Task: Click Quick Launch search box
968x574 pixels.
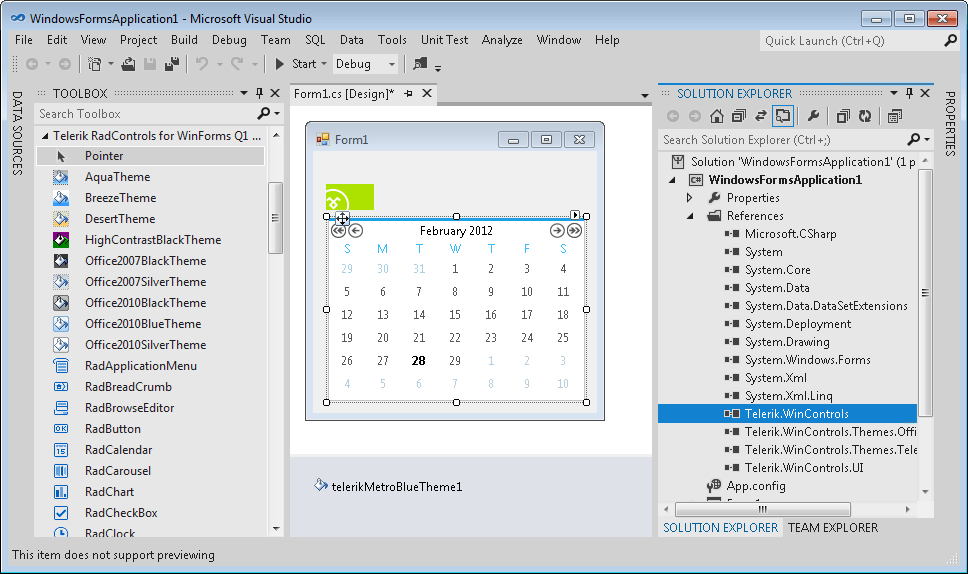Action: click(x=852, y=41)
